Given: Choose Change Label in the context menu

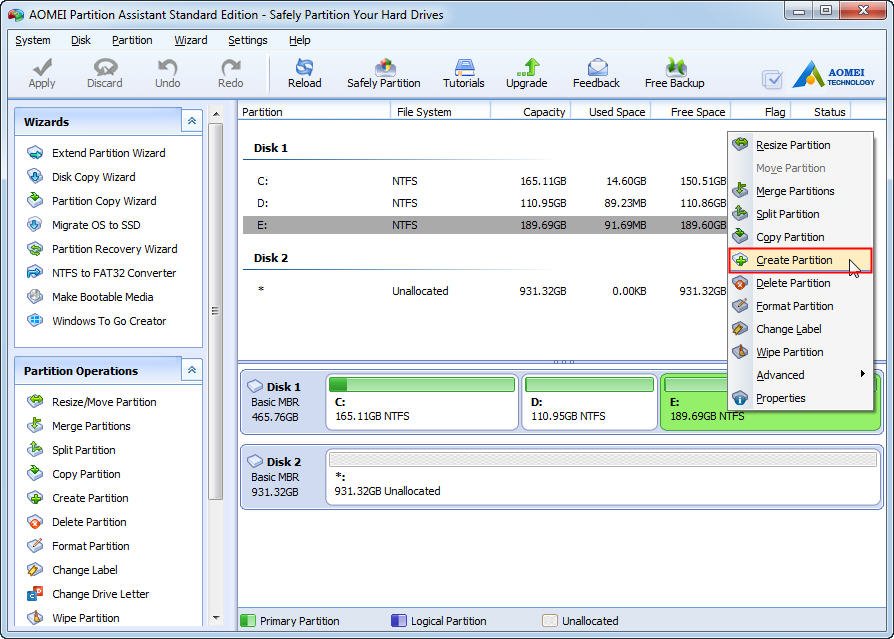Looking at the screenshot, I should (x=800, y=329).
